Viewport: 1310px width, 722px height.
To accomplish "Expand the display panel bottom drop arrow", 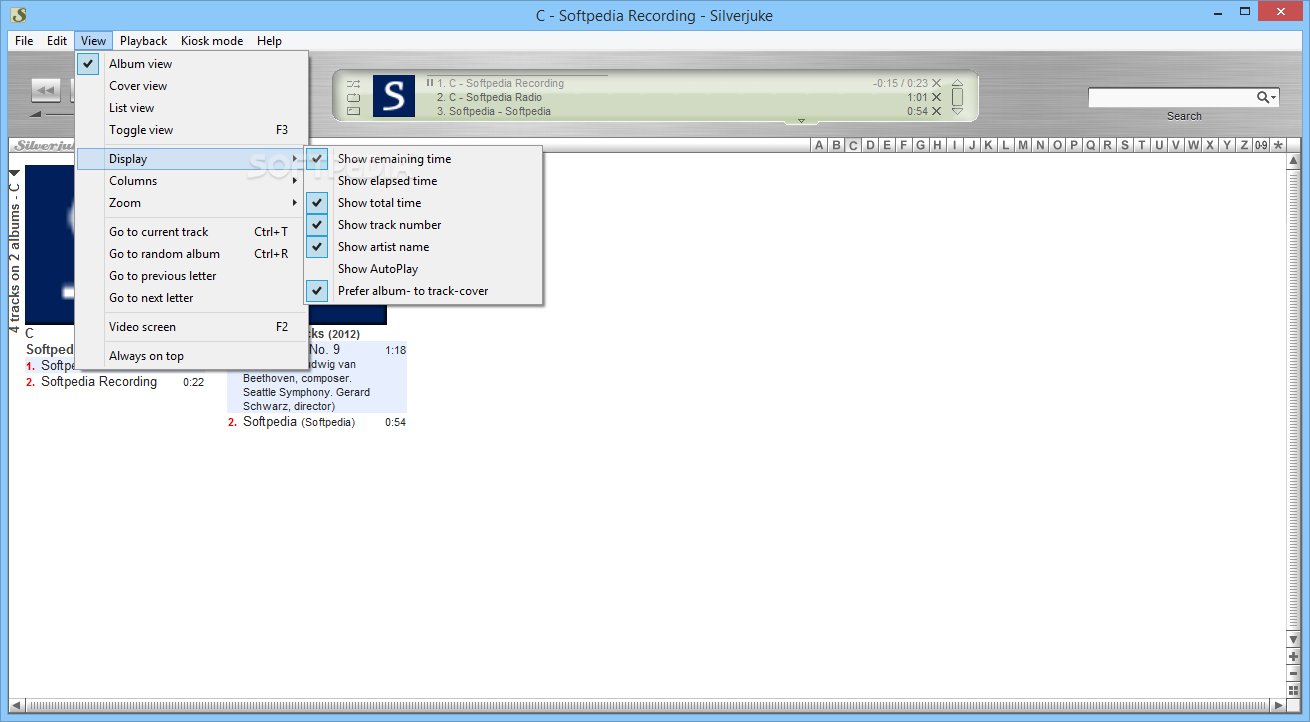I will pos(801,121).
